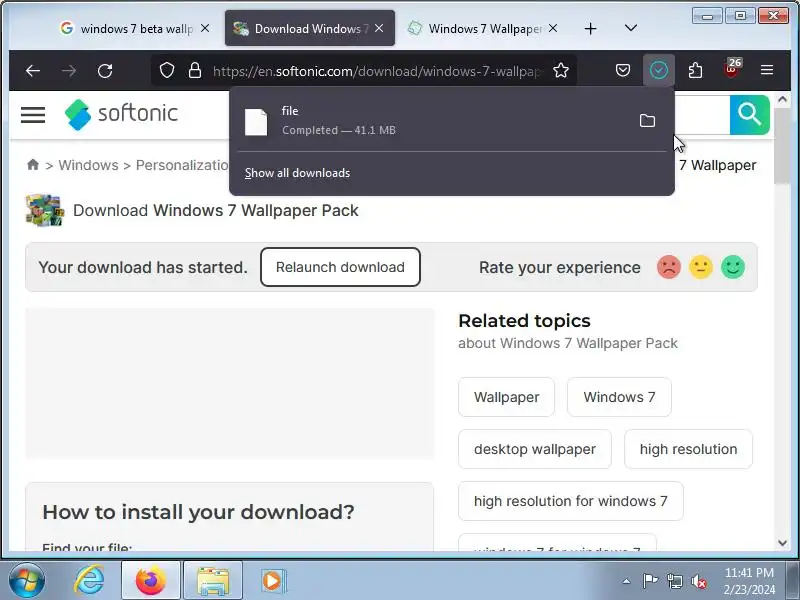
Task: Open network tray icon
Action: 674,581
